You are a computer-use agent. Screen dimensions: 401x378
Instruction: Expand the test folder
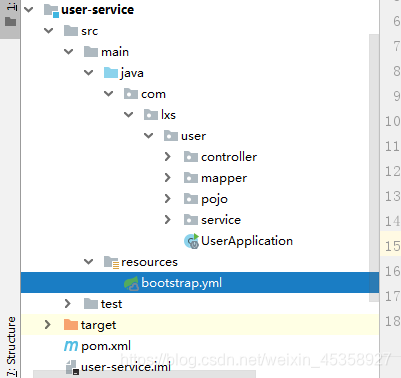(68, 304)
